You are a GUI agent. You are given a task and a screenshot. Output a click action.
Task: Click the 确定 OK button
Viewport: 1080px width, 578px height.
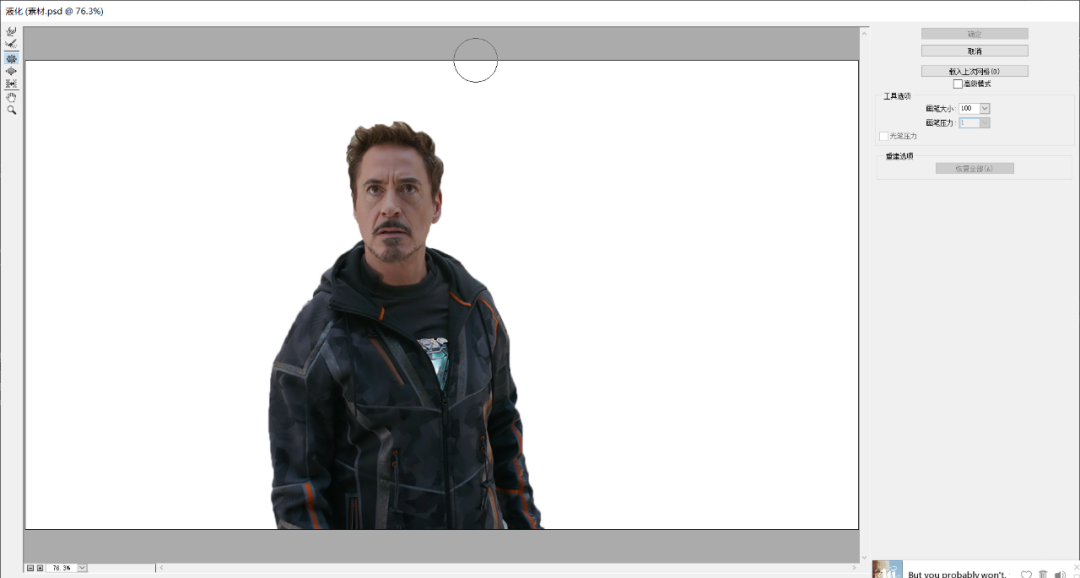click(975, 34)
